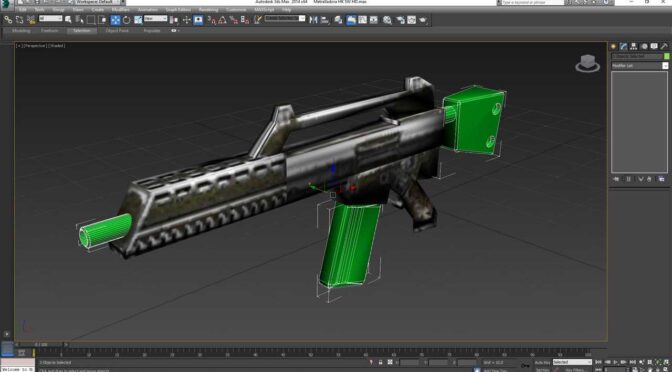
Task: Switch to the Display command panel
Action: [x=654, y=46]
